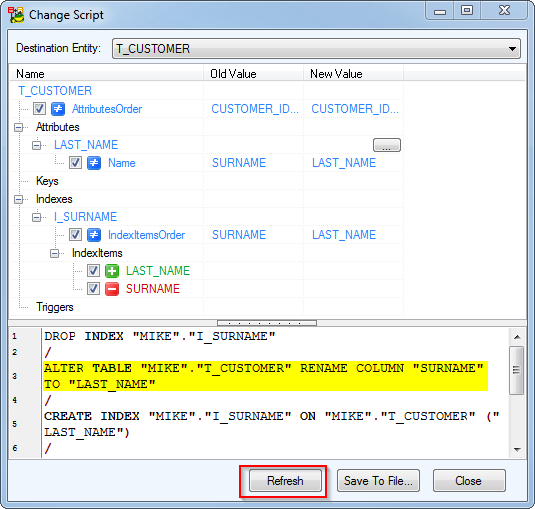Uncheck the IndexItemsOrder checkbox
This screenshot has height=509, width=535.
coord(75,235)
